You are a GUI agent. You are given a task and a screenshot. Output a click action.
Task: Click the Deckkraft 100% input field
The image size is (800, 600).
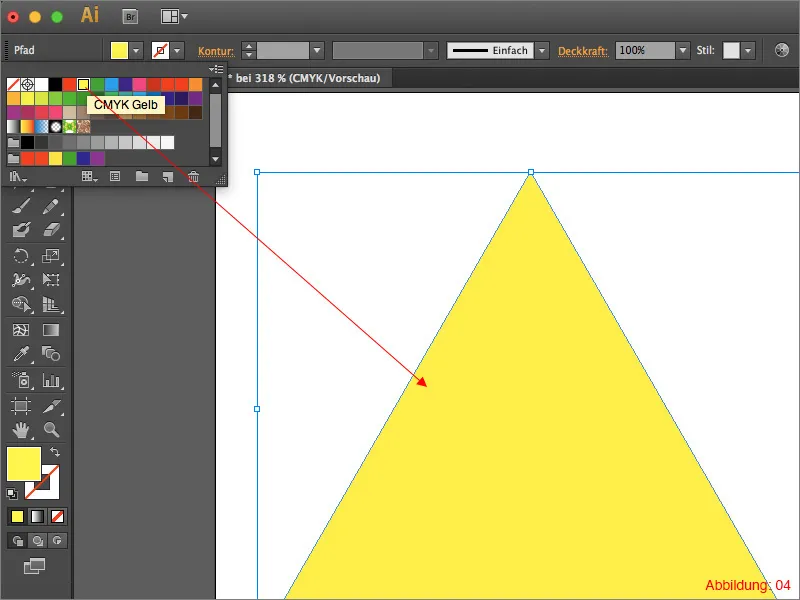pyautogui.click(x=645, y=51)
